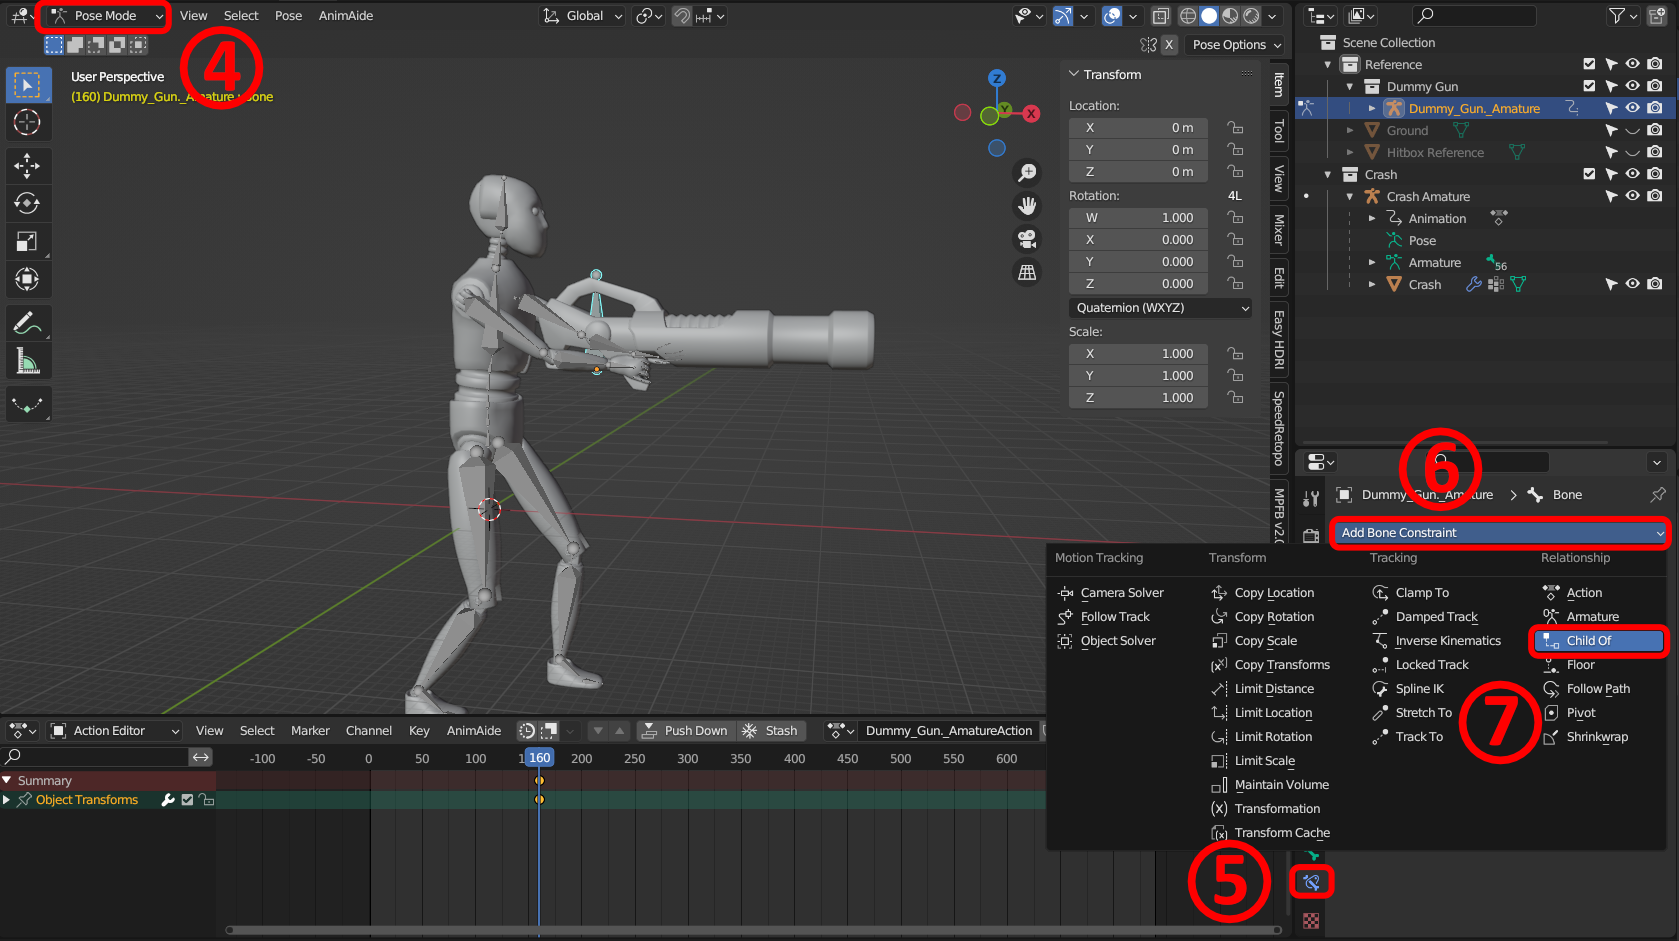Click the current frame 160 marker
The height and width of the screenshot is (941, 1679).
(x=539, y=758)
